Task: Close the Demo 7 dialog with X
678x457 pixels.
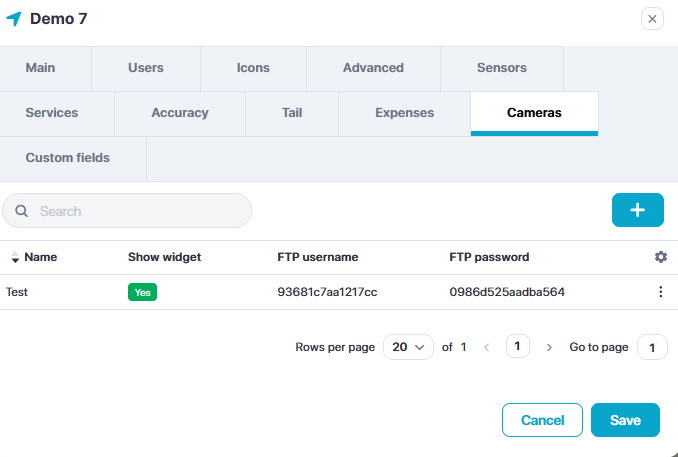Action: pos(652,19)
